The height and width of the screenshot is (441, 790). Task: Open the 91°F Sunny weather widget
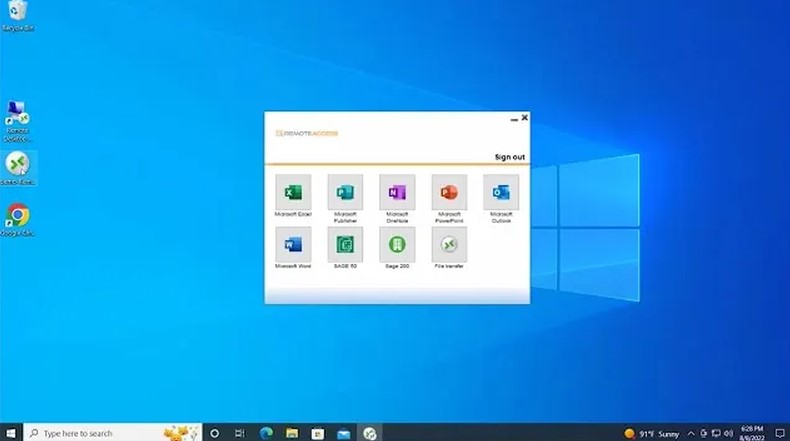coord(651,433)
